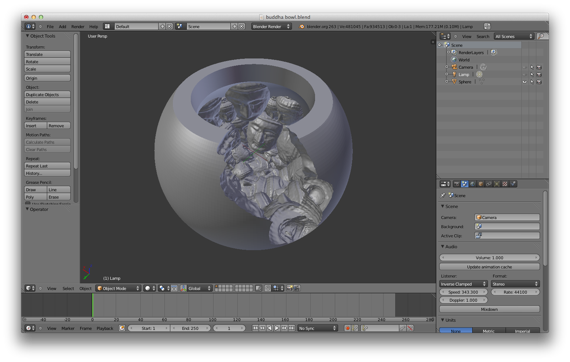
Task: Toggle selectability for Lamp in outliner
Action: tap(532, 75)
